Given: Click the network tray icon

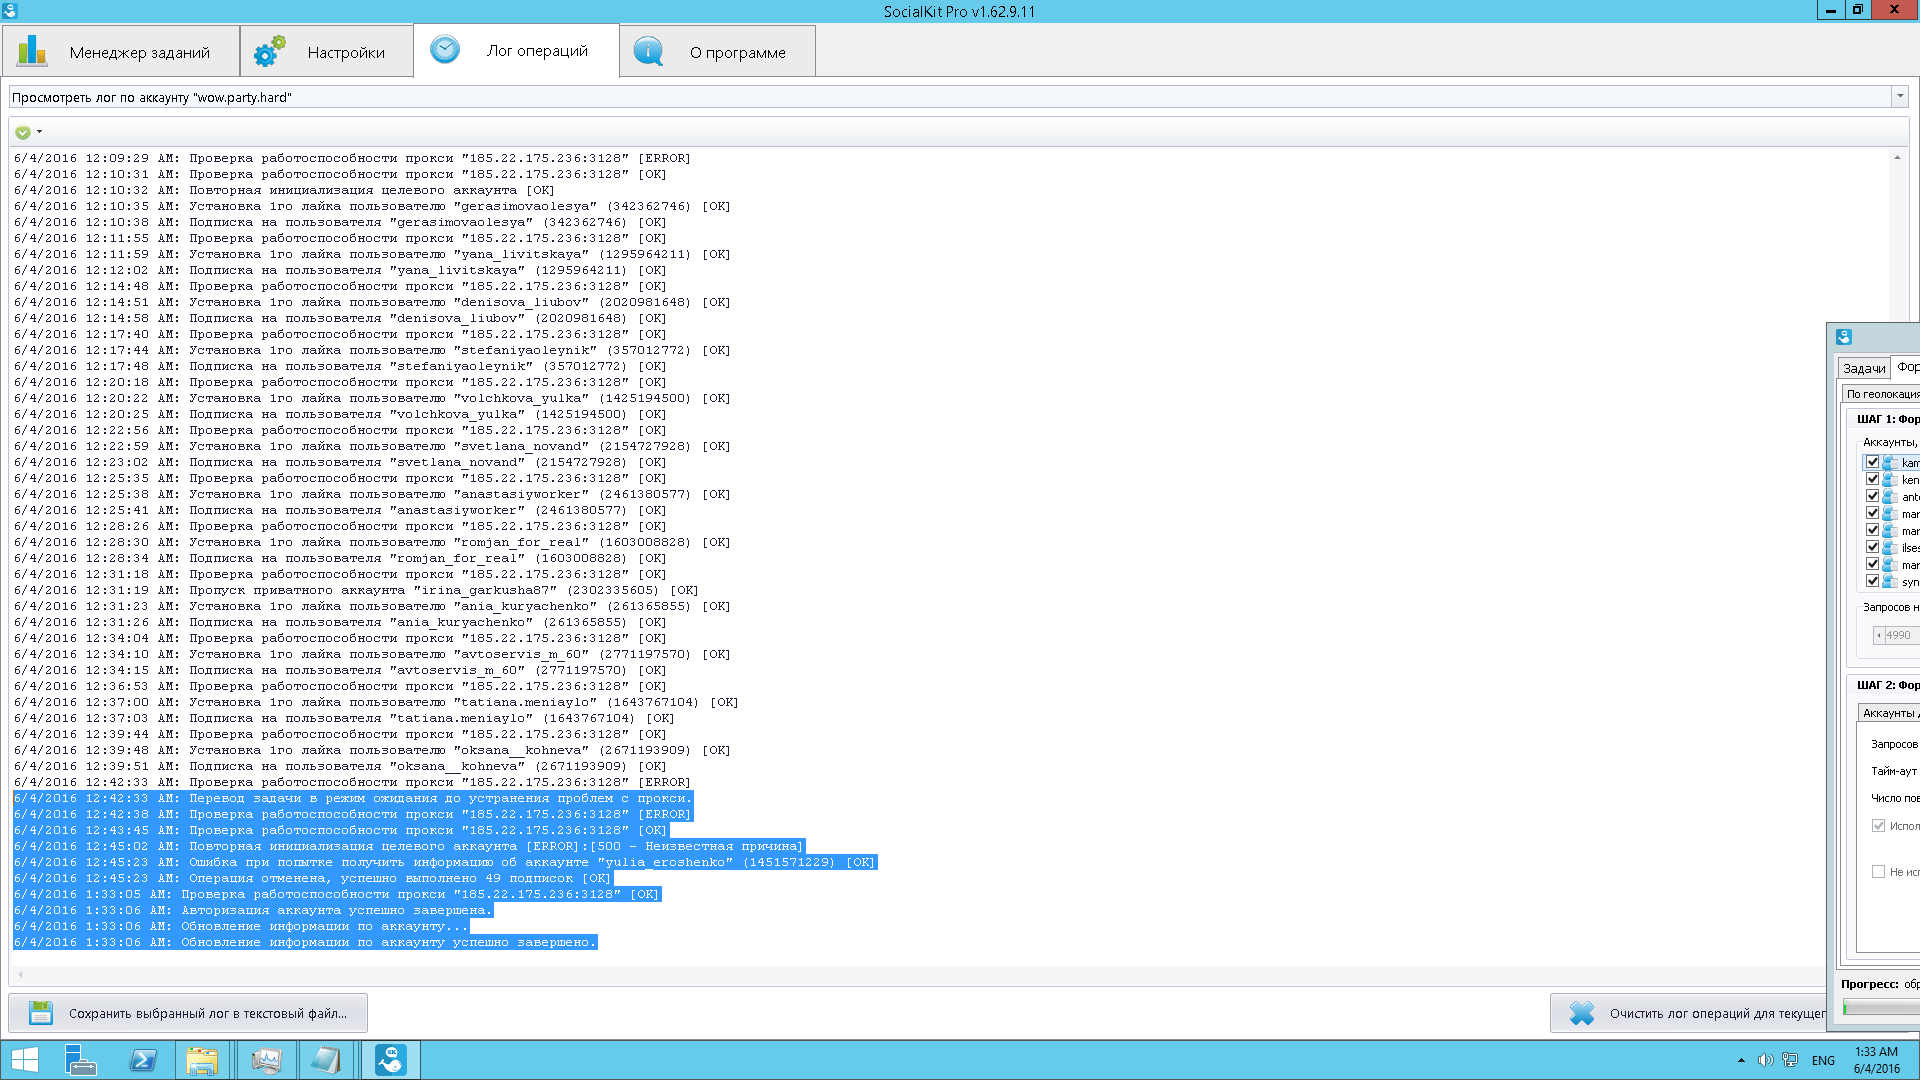Looking at the screenshot, I should tap(1790, 1060).
